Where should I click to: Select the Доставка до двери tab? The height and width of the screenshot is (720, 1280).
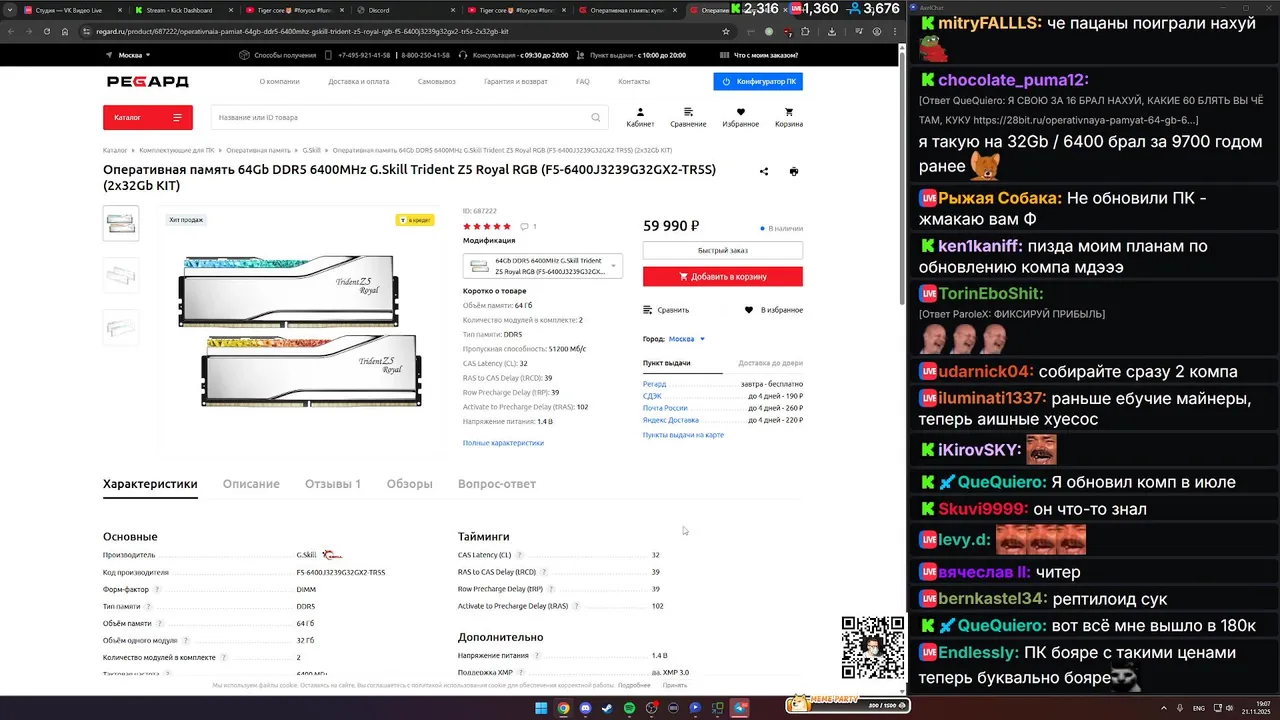(770, 363)
